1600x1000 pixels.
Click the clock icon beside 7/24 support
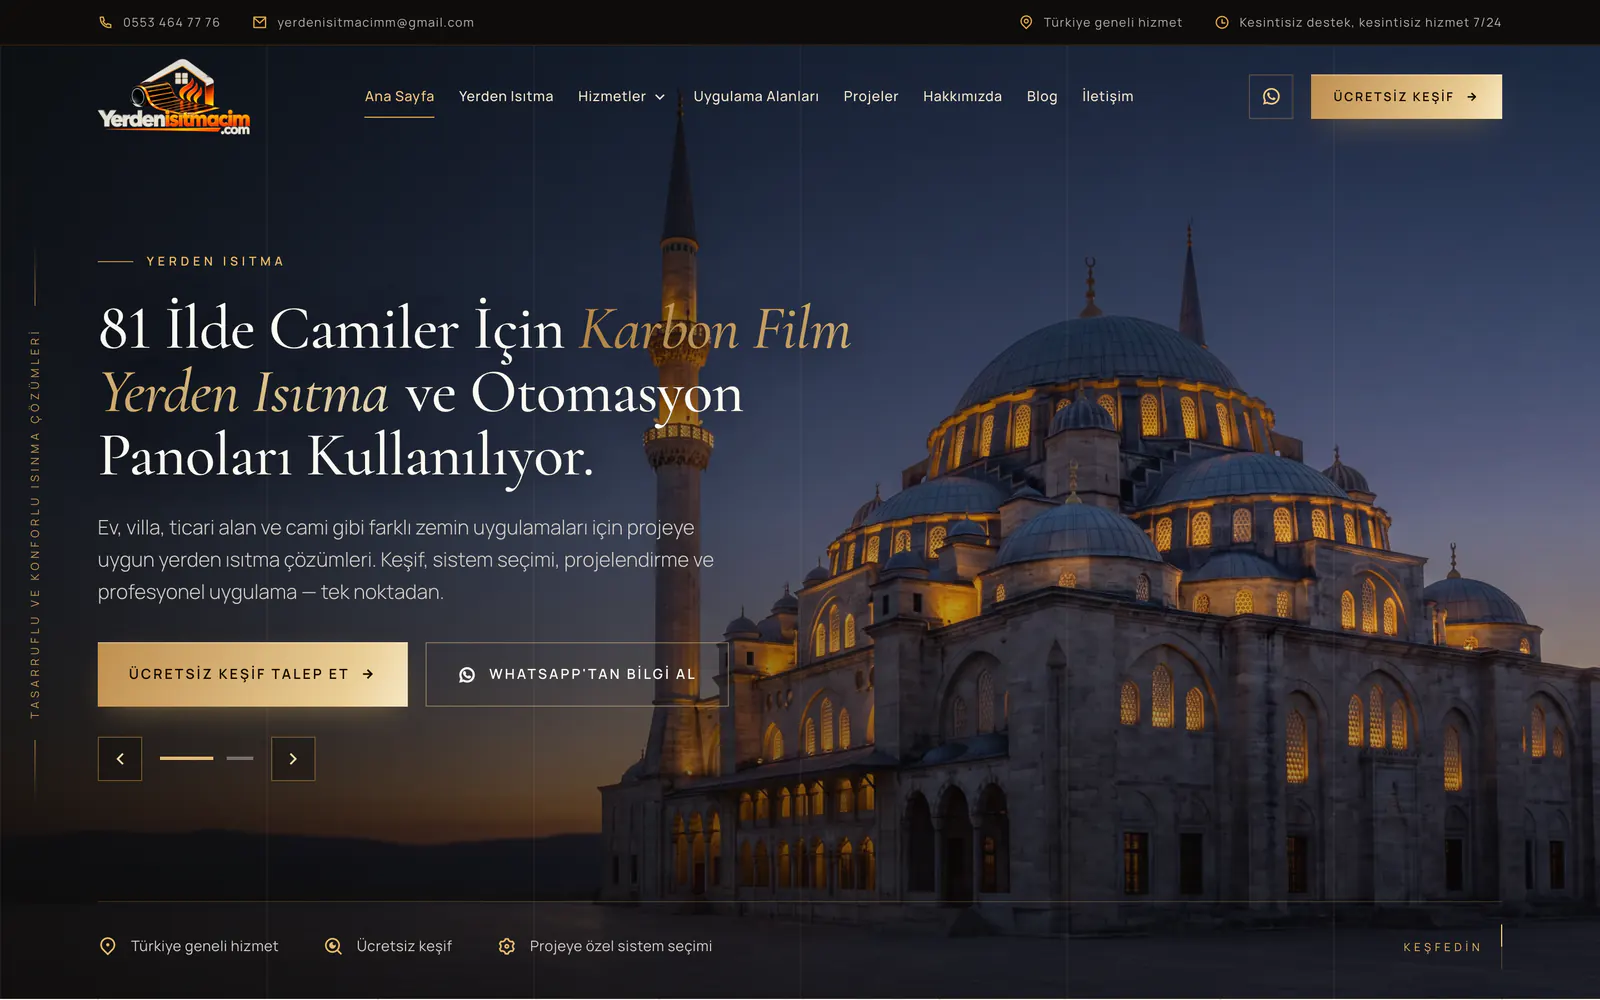[x=1222, y=22]
